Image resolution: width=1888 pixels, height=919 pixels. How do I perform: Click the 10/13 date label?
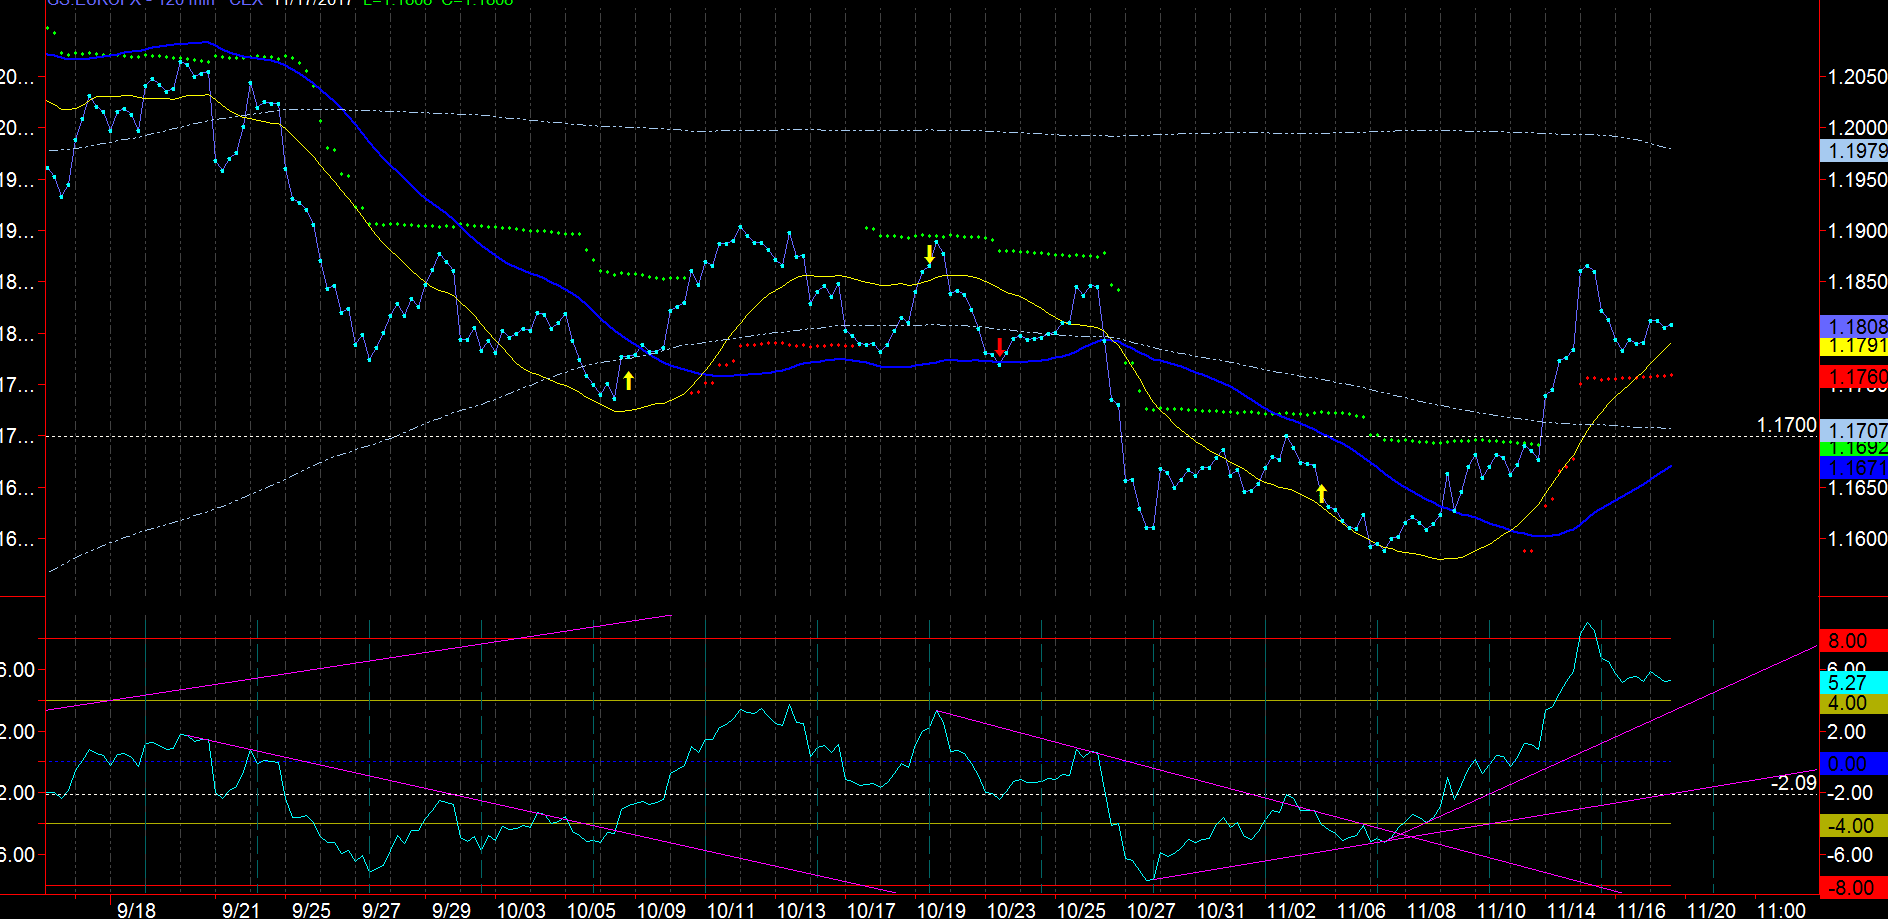tap(801, 910)
